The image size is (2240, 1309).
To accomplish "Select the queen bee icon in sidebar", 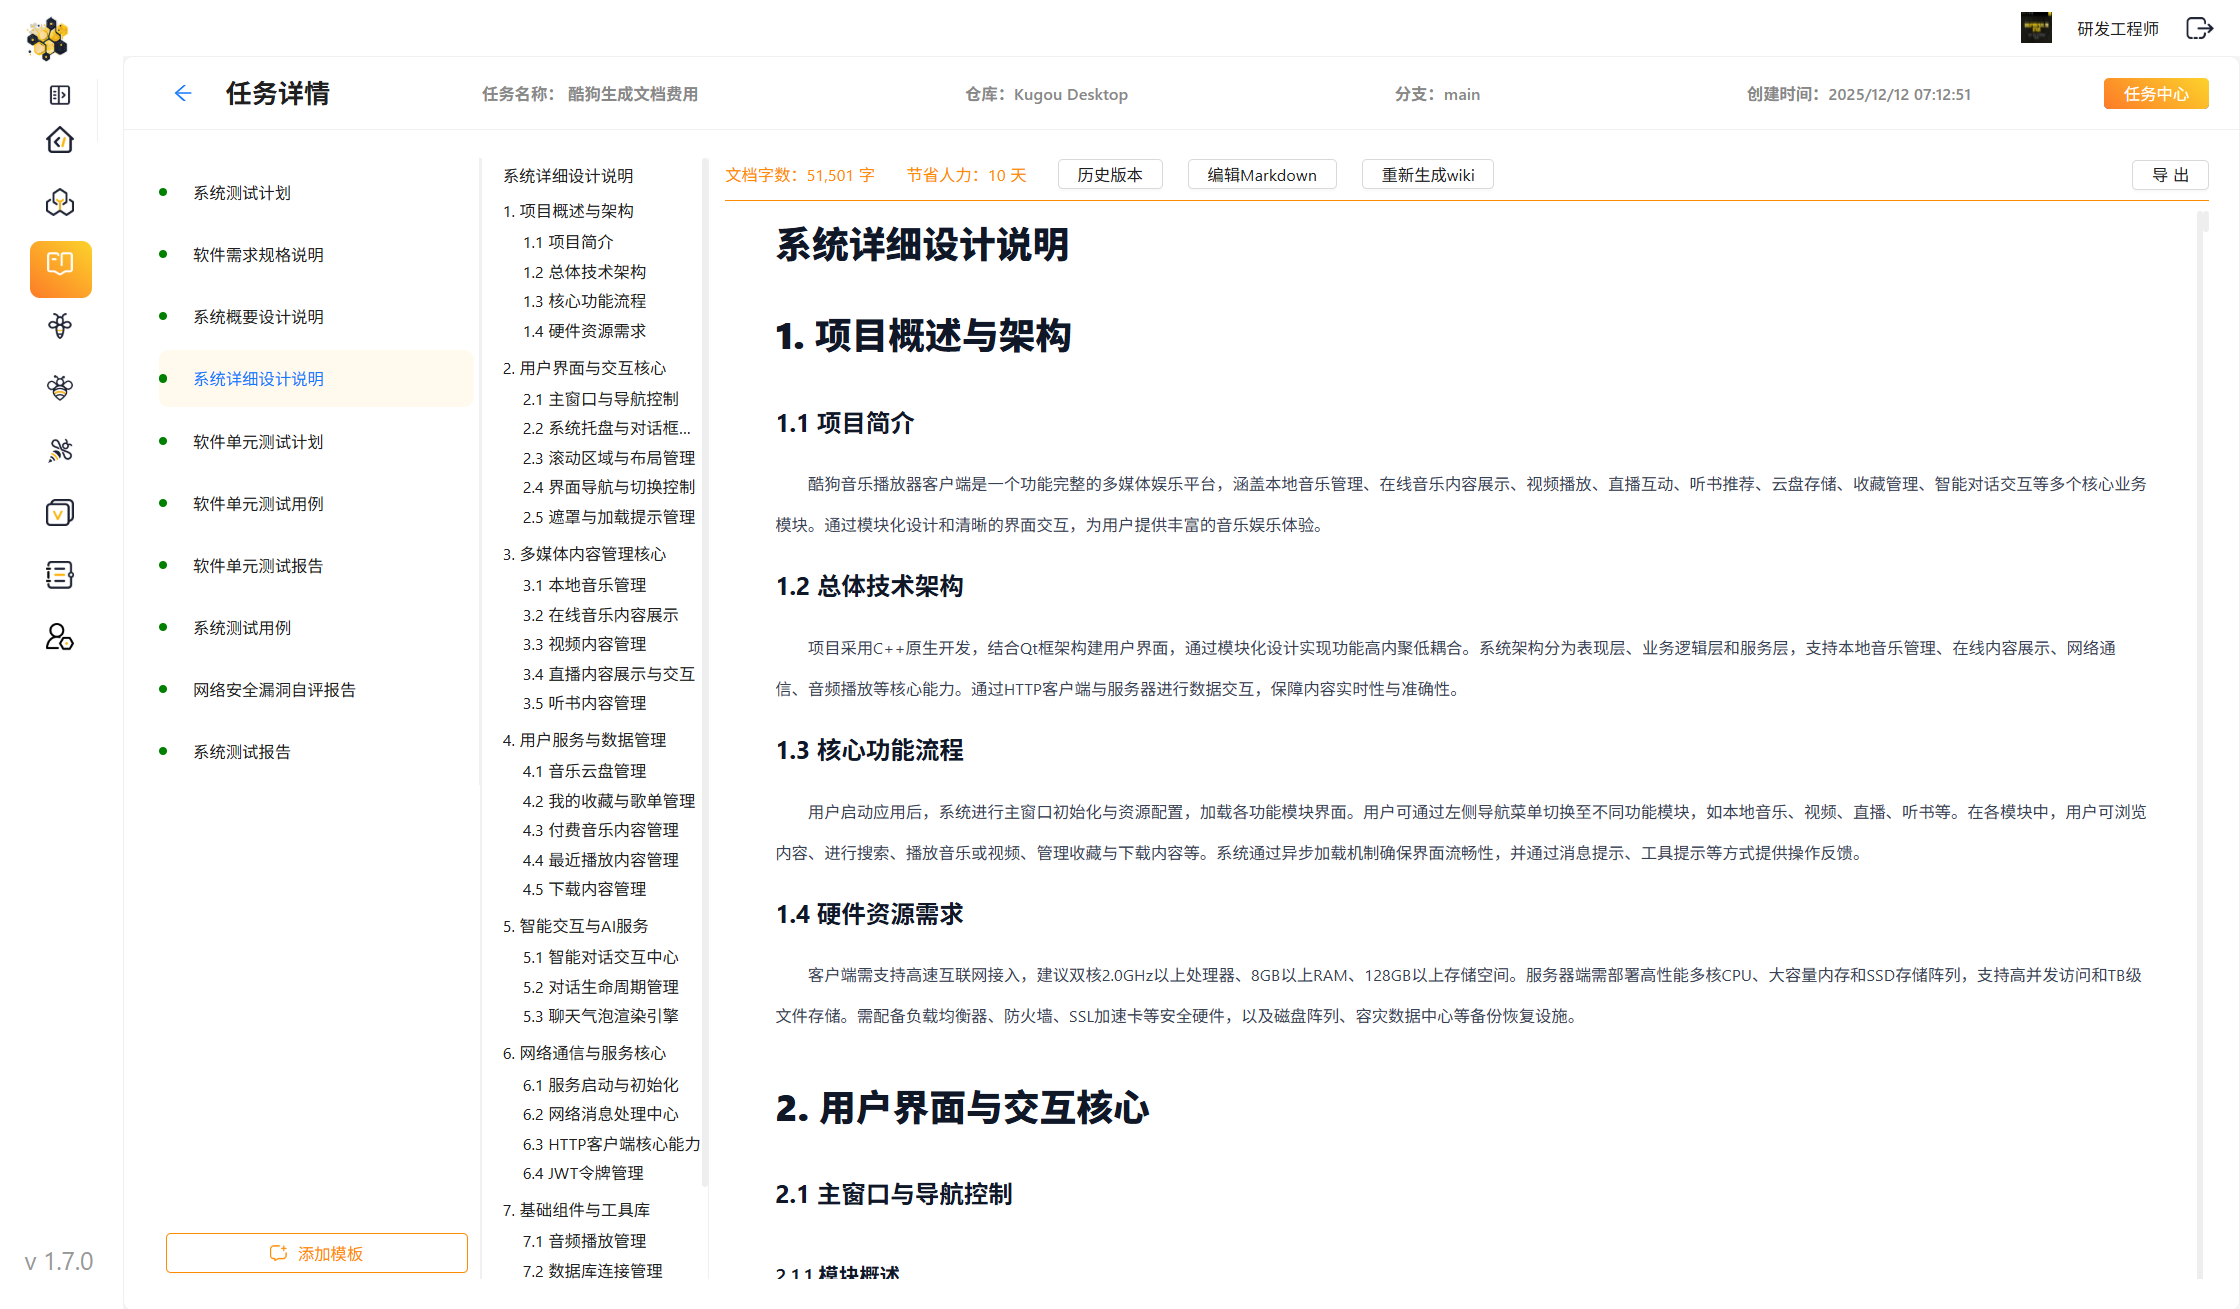I will tap(60, 387).
